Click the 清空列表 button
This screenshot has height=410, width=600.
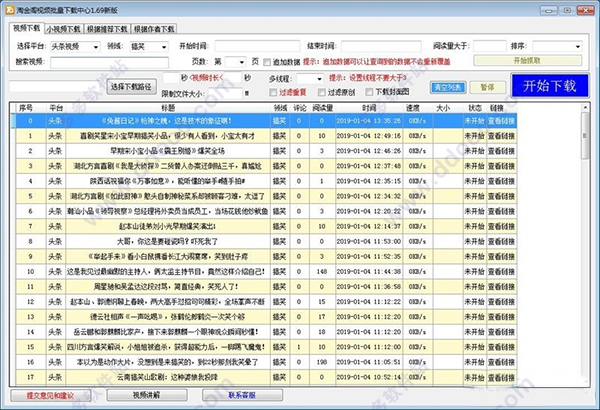pyautogui.click(x=448, y=87)
